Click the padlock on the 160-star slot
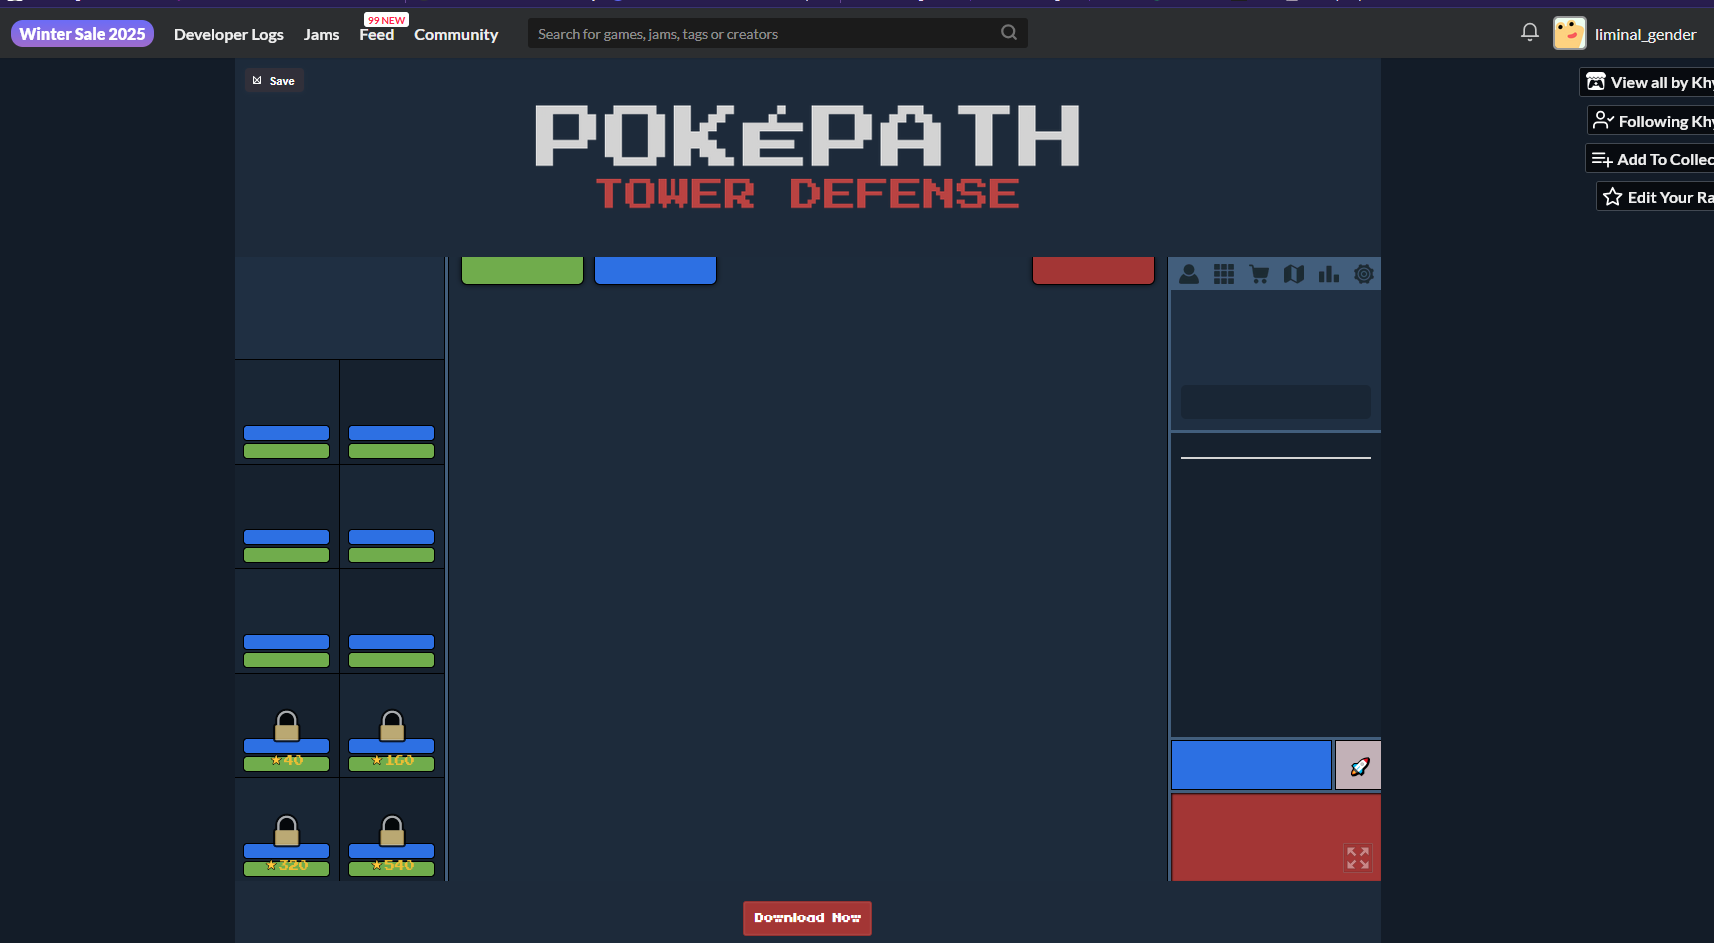 click(x=392, y=725)
